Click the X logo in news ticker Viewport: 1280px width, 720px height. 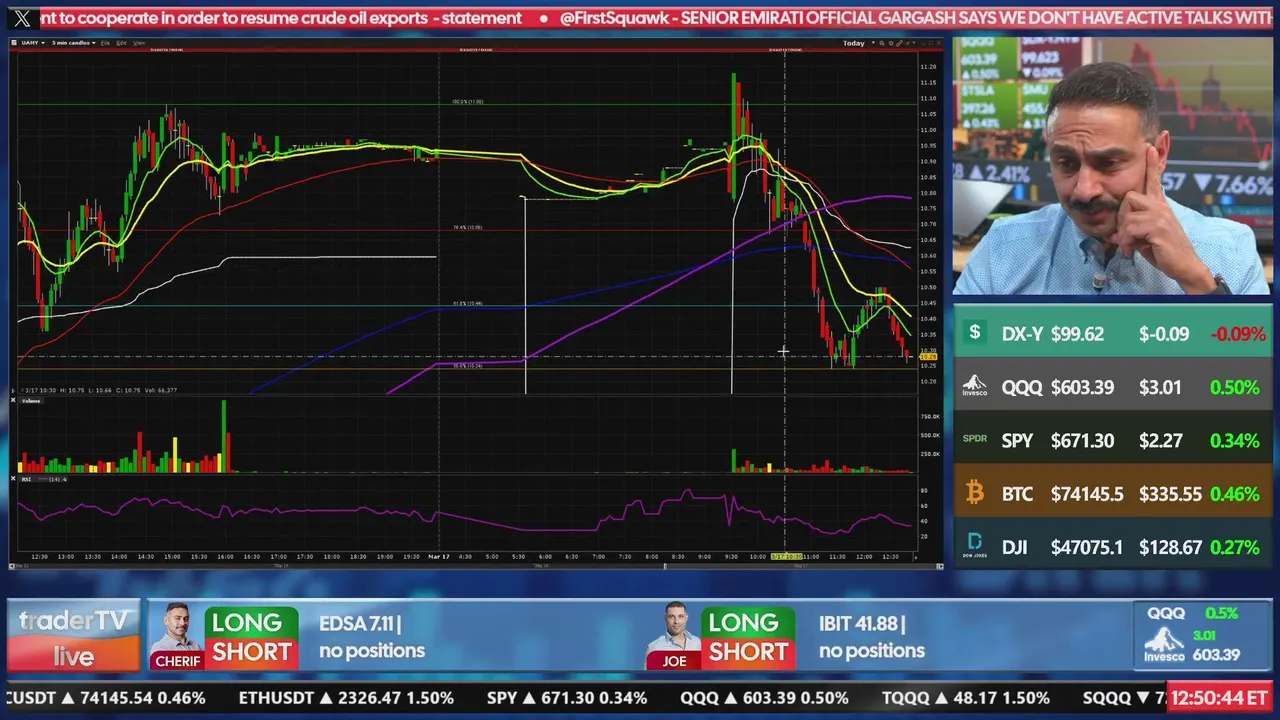pyautogui.click(x=21, y=18)
